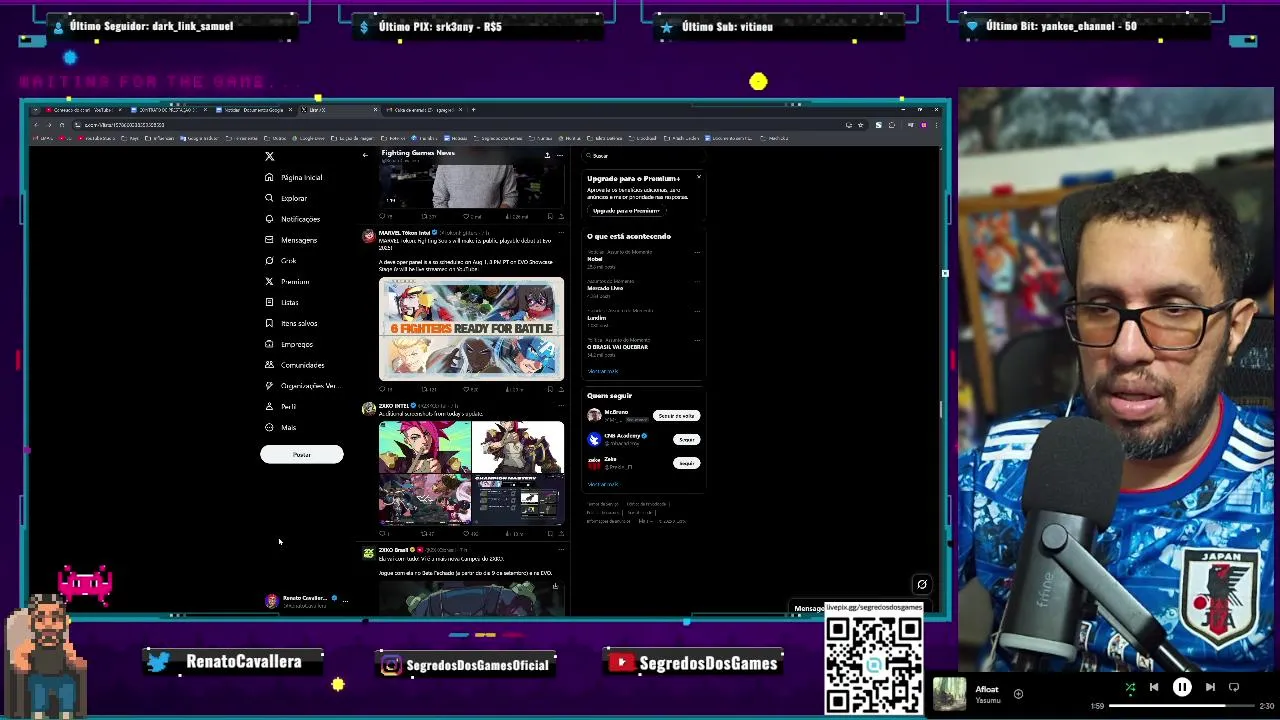Open the Afloat album art thumbnail
This screenshot has width=1280, height=720.
(x=950, y=694)
